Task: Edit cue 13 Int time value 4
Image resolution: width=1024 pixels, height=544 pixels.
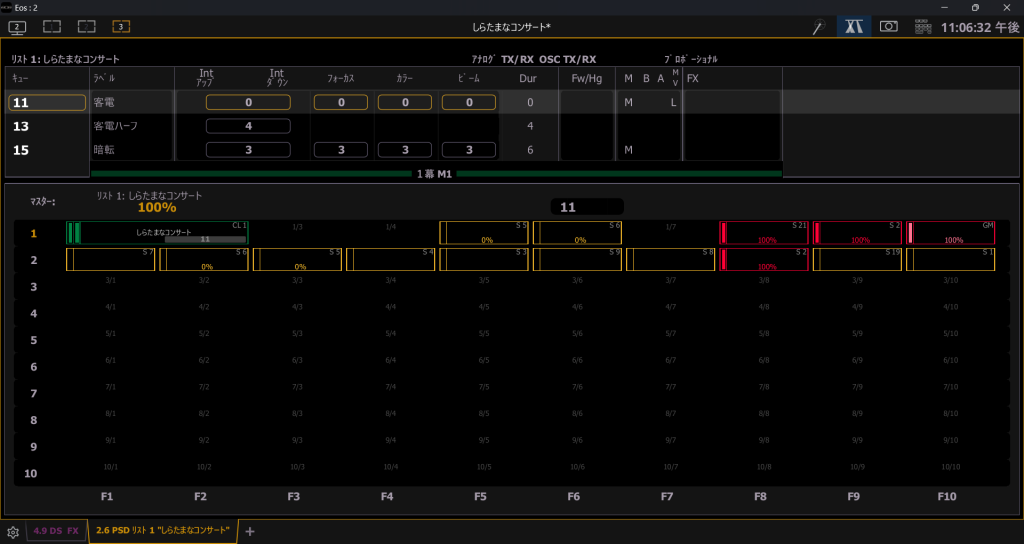Action: pyautogui.click(x=248, y=126)
